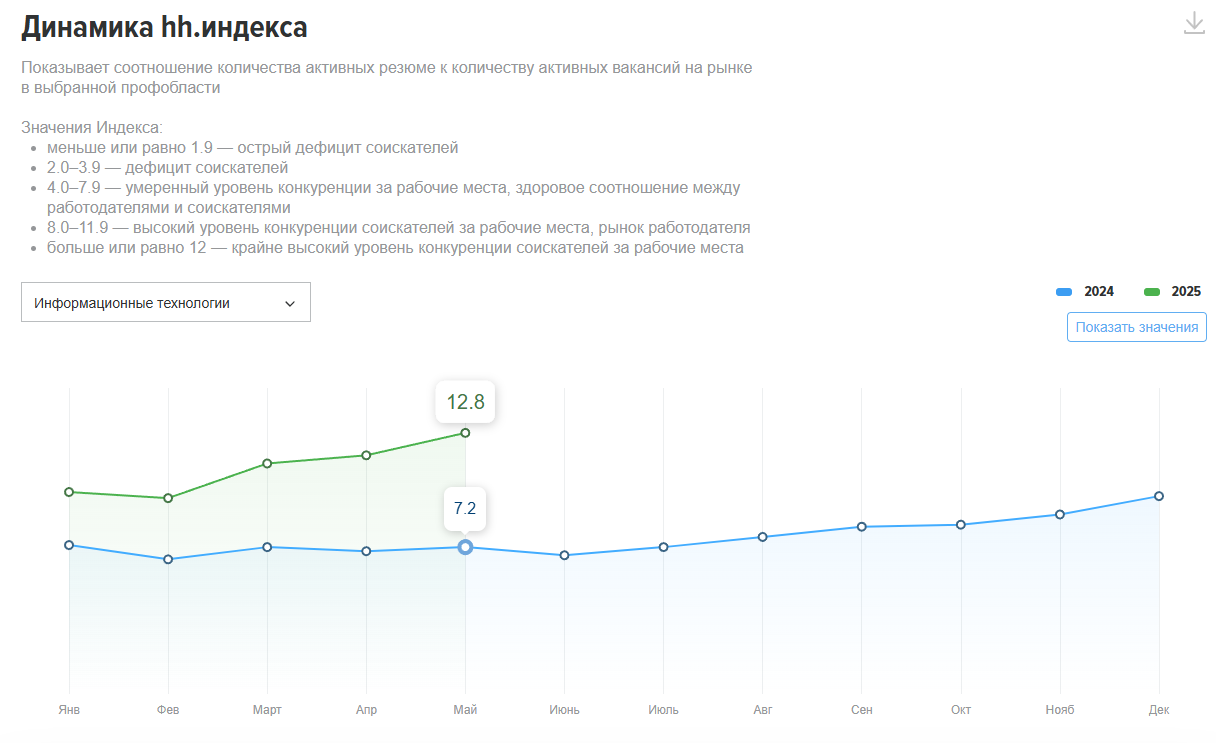Image resolution: width=1216 pixels, height=743 pixels.
Task: Click the highlighted May 2024 data point
Action: point(465,547)
